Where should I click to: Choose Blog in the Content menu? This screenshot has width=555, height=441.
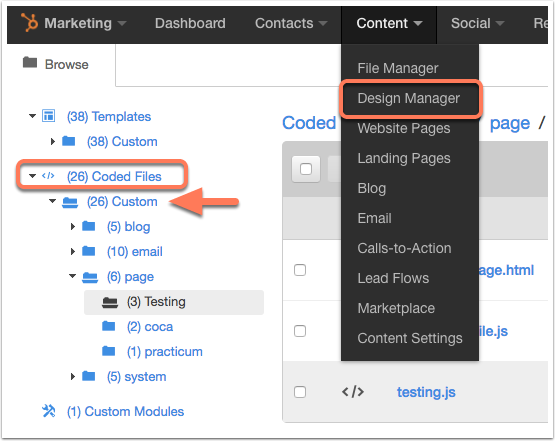[372, 188]
